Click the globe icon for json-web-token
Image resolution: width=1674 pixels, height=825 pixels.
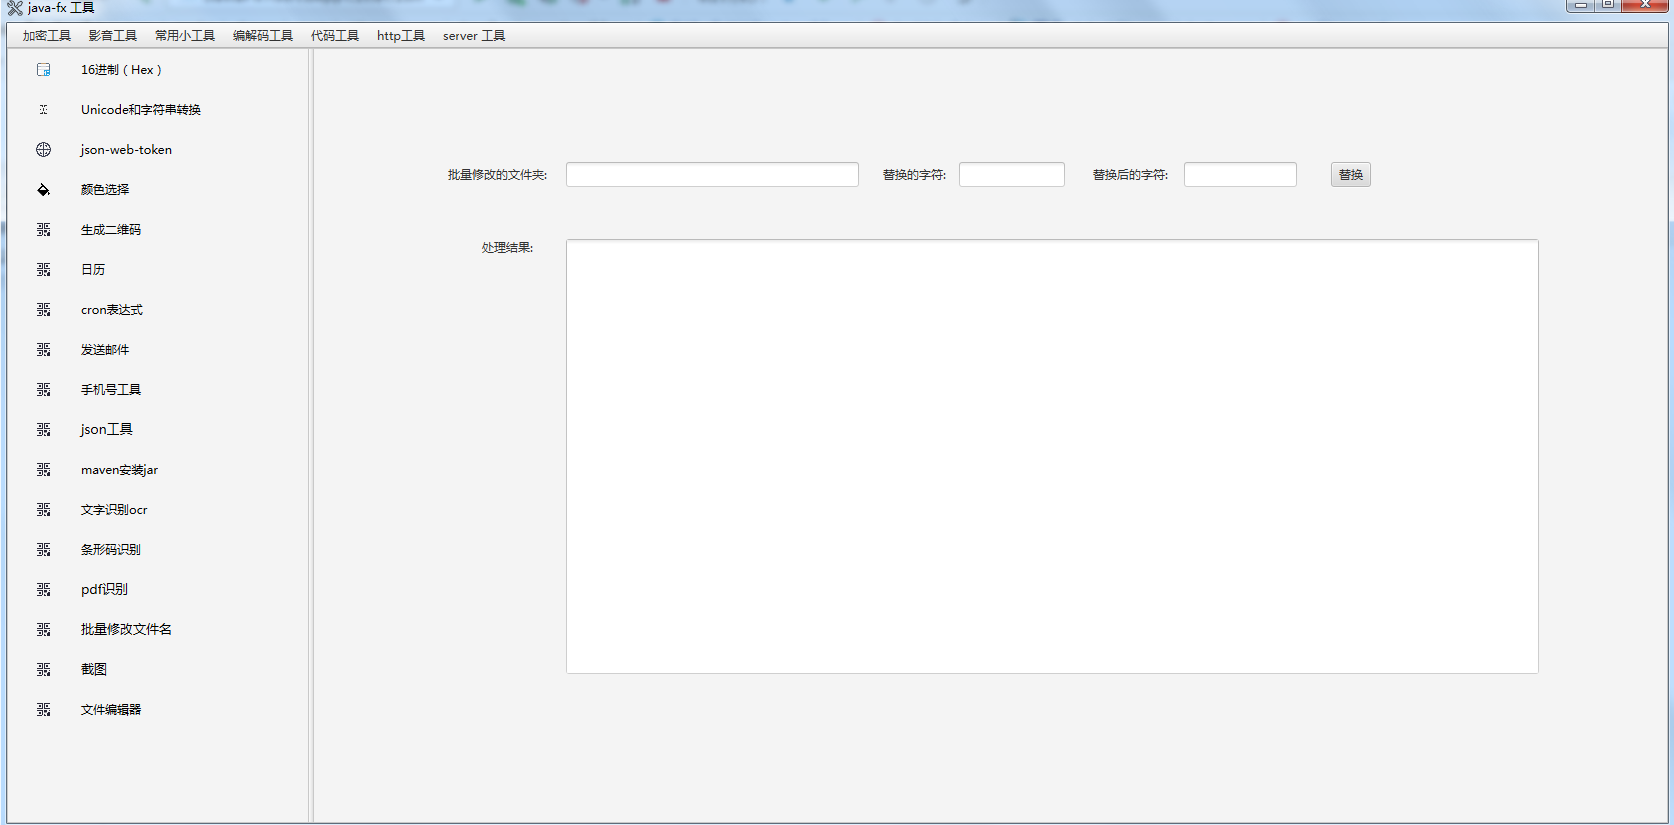pos(43,150)
